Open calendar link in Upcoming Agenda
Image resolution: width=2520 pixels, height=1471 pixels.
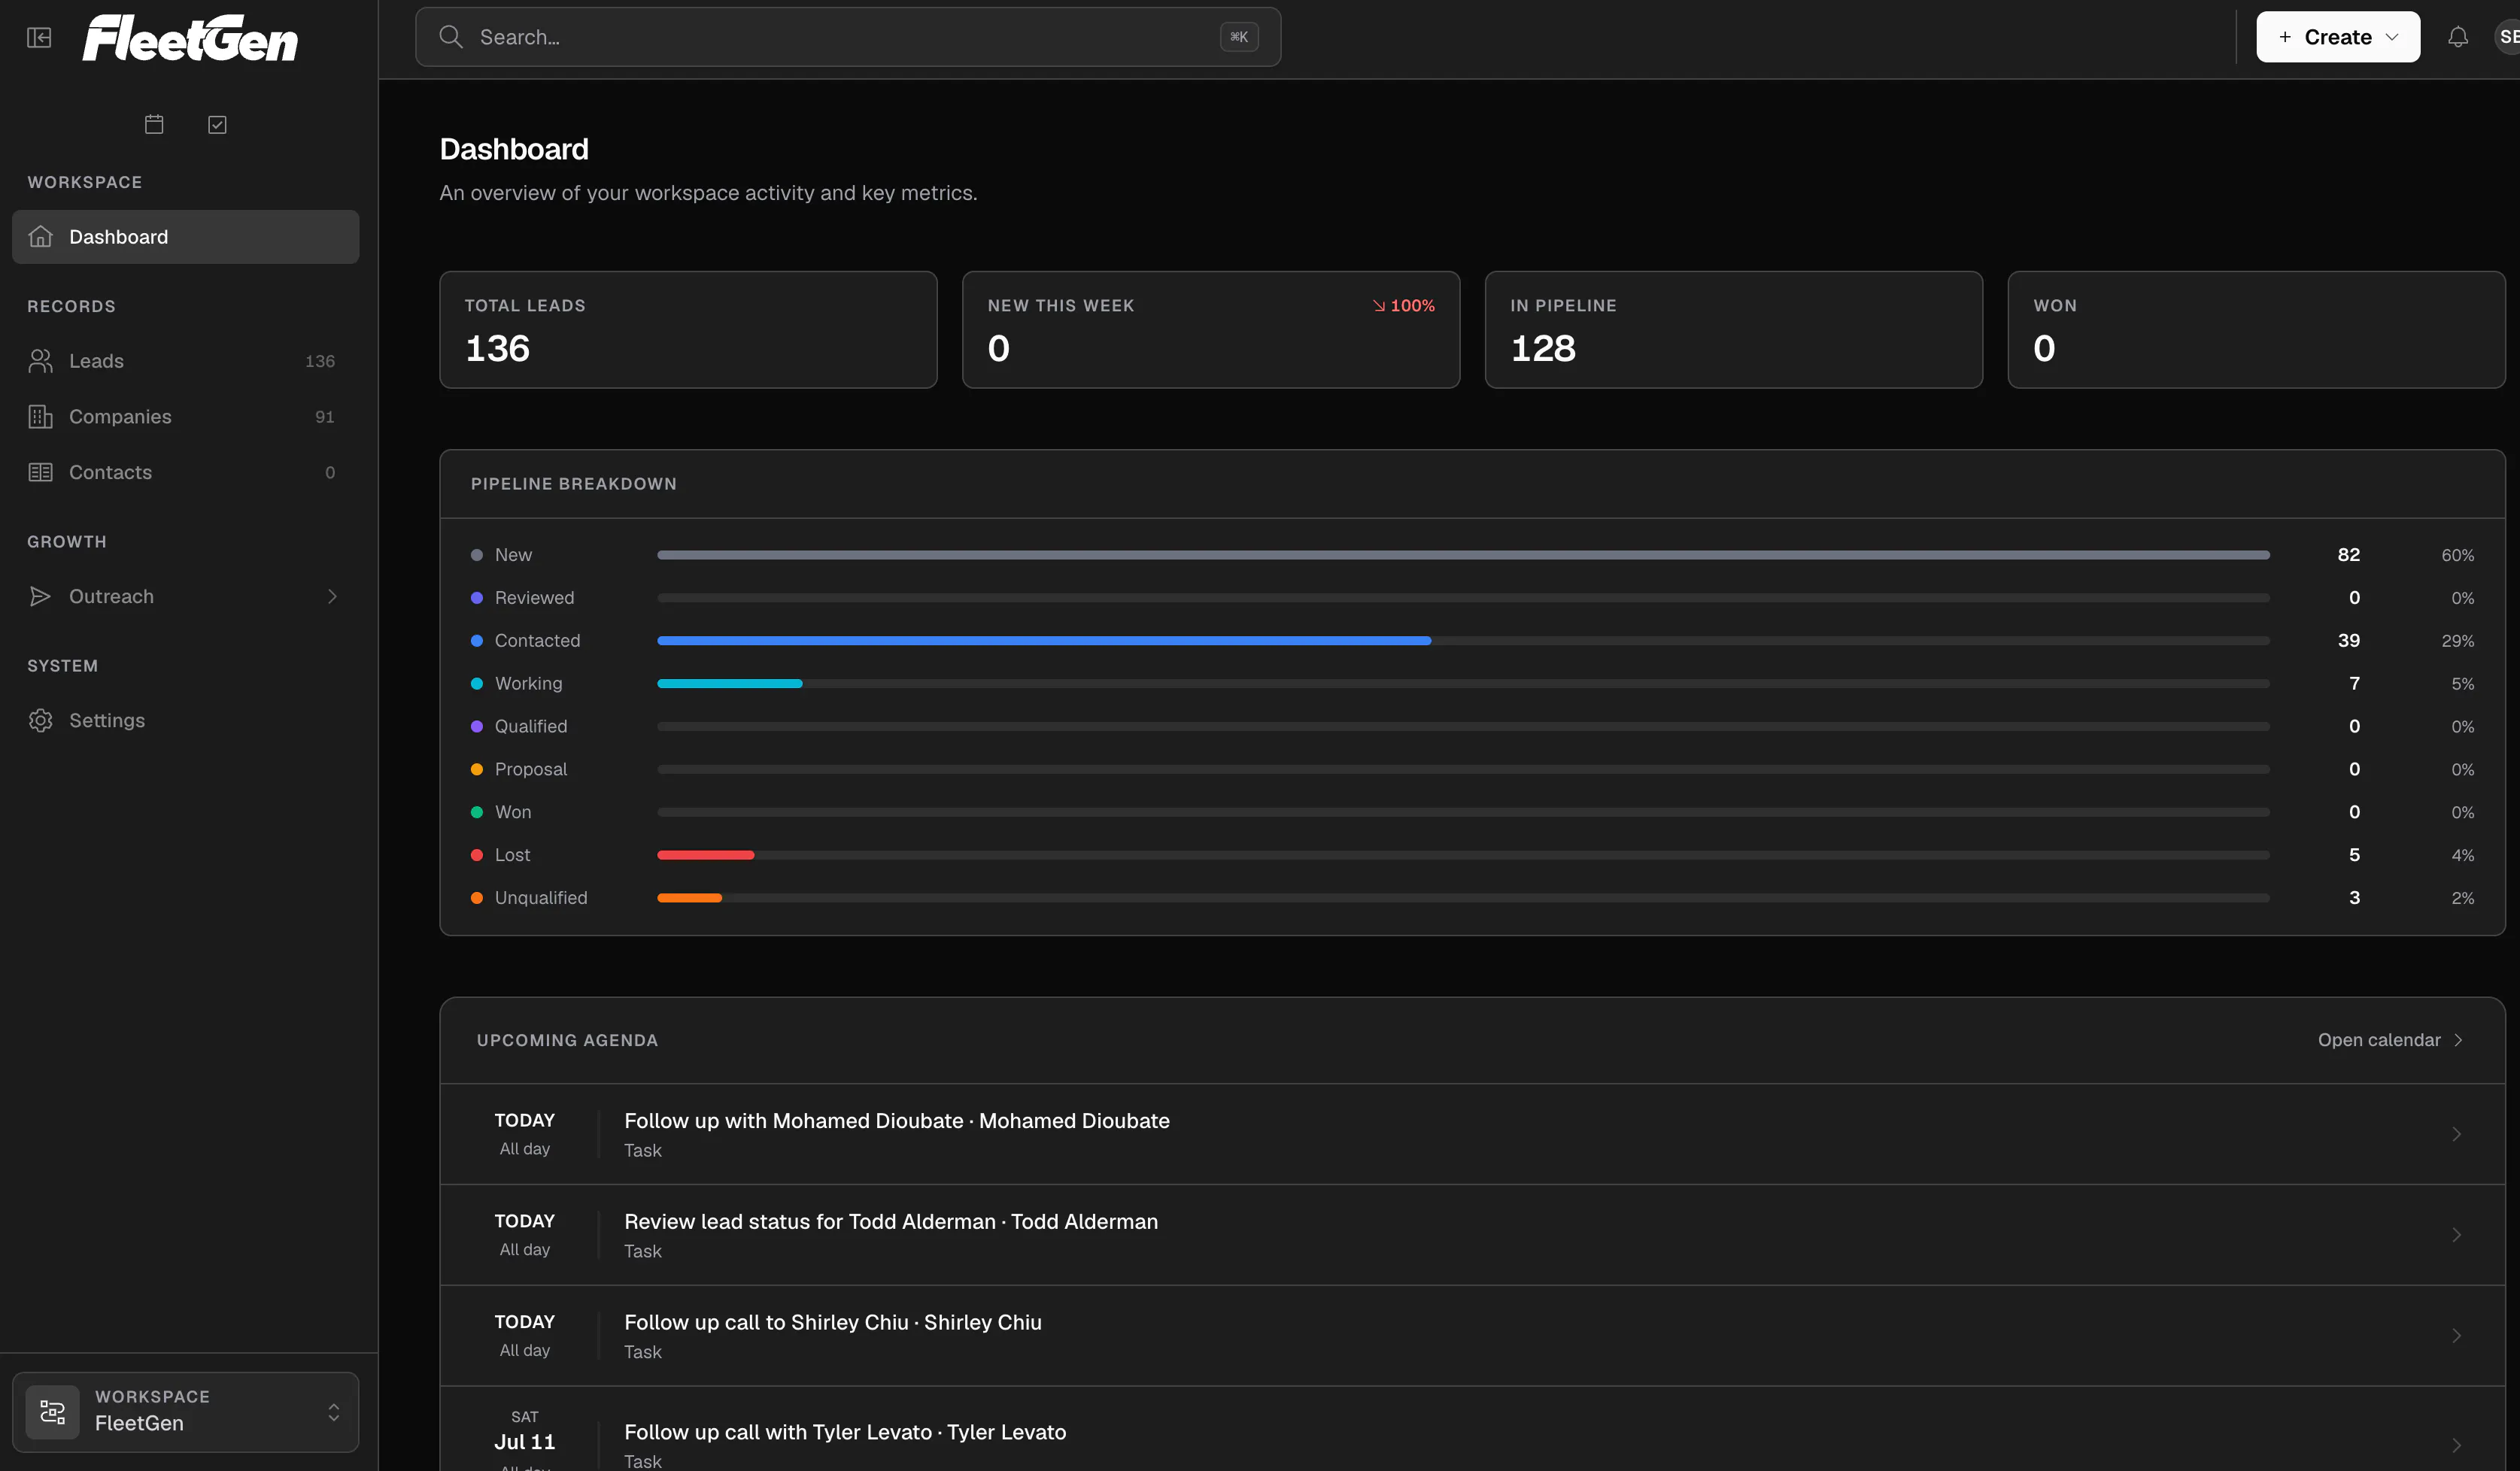2389,1040
